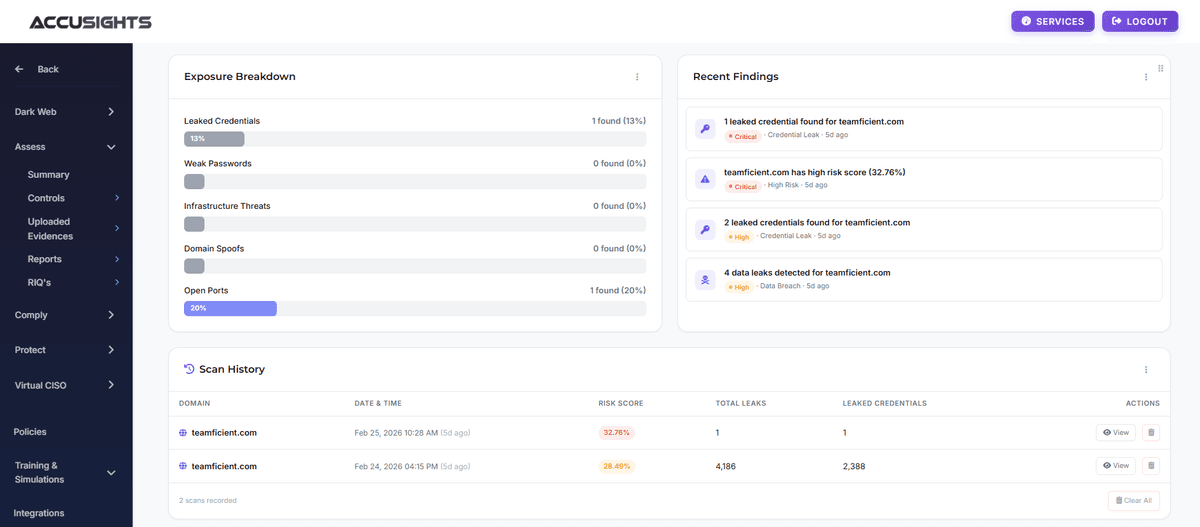Click the '2 scans recorded' footer text
The image size is (1200, 527).
click(x=208, y=500)
